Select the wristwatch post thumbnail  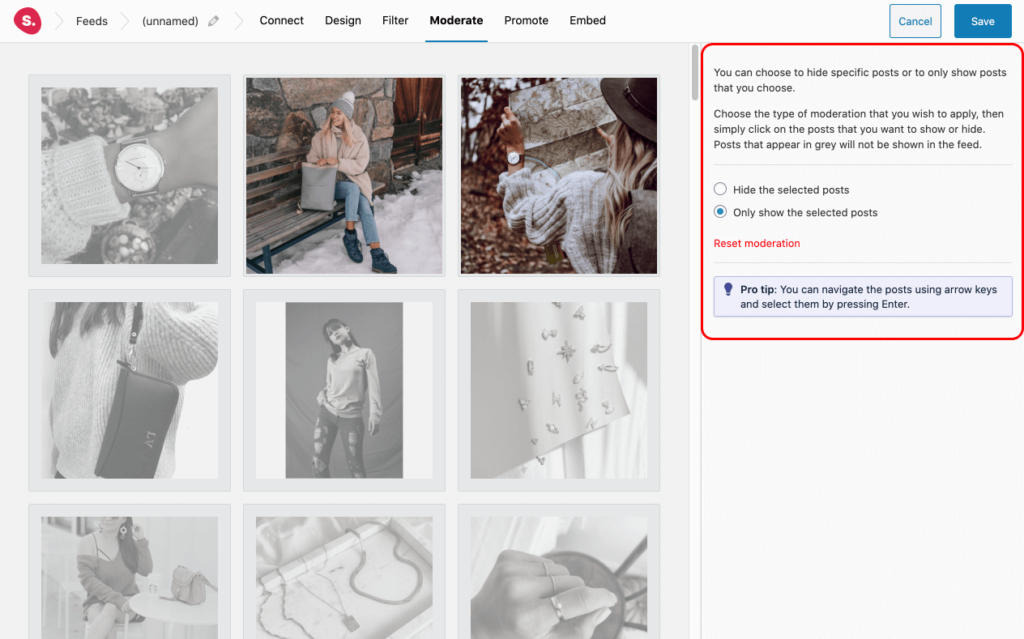click(x=129, y=176)
